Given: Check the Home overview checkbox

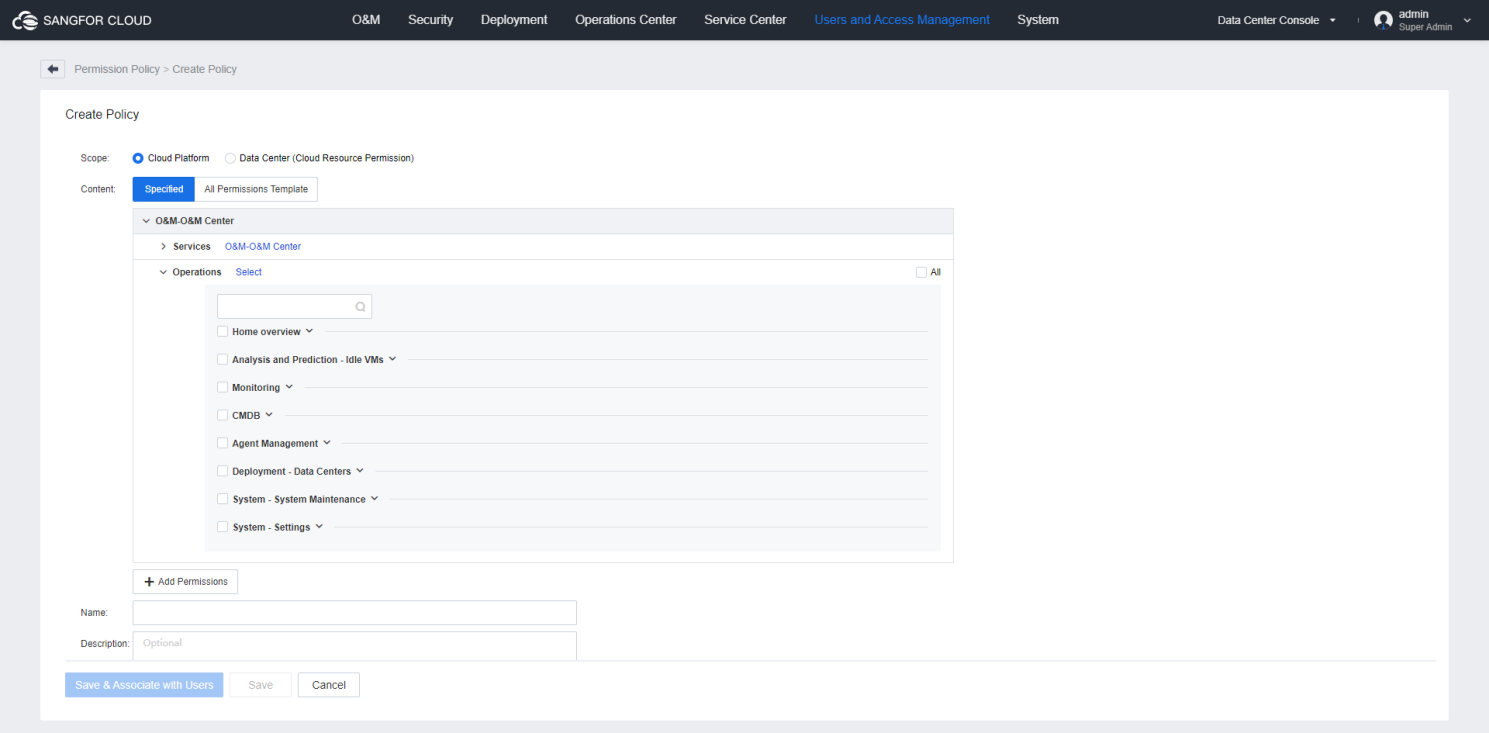Looking at the screenshot, I should pyautogui.click(x=223, y=331).
